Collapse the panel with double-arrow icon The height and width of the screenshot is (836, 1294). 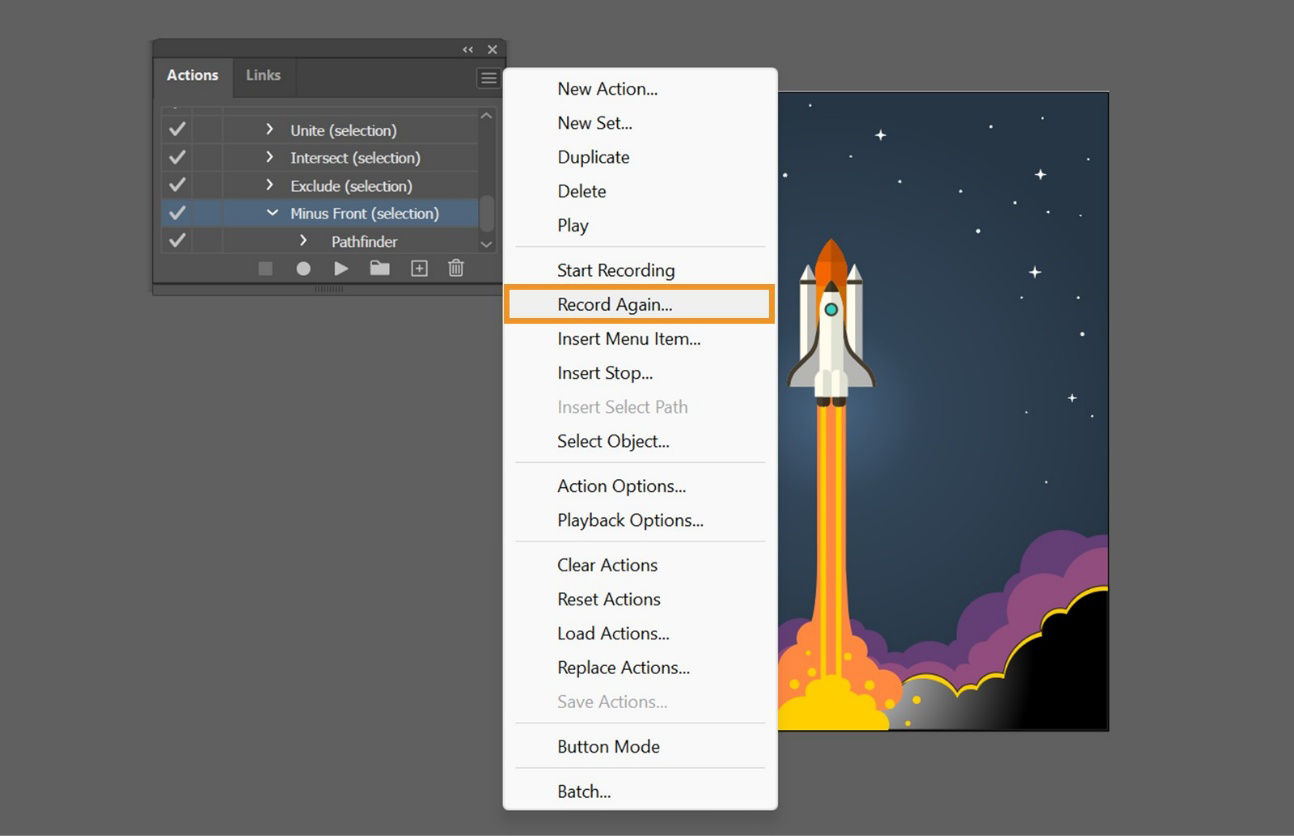[x=466, y=48]
